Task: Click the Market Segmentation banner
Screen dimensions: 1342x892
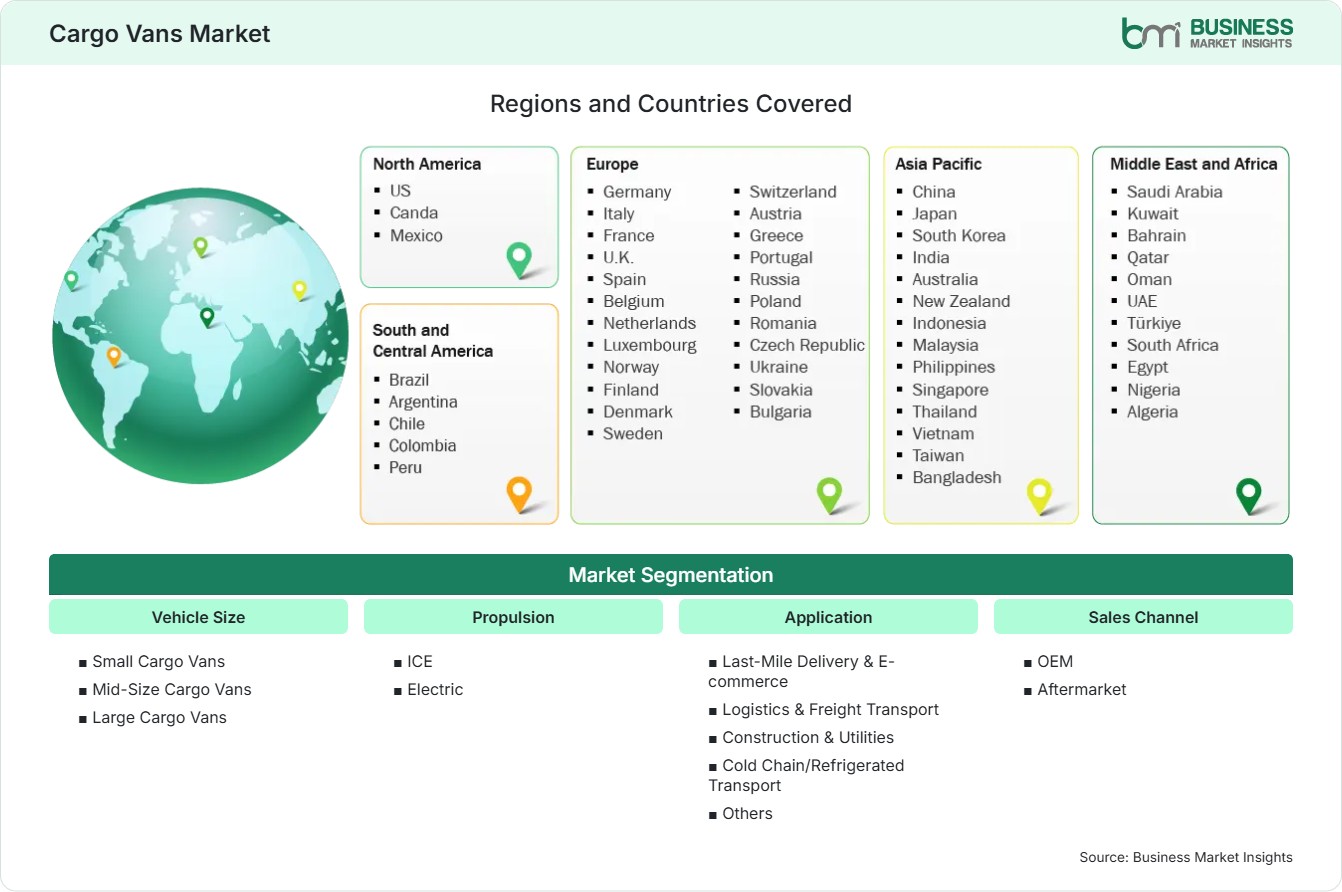Action: (671, 575)
